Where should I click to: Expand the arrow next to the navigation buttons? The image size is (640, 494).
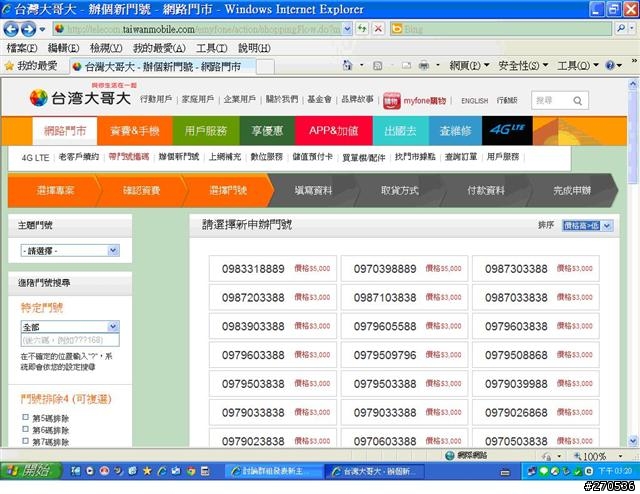tap(42, 29)
